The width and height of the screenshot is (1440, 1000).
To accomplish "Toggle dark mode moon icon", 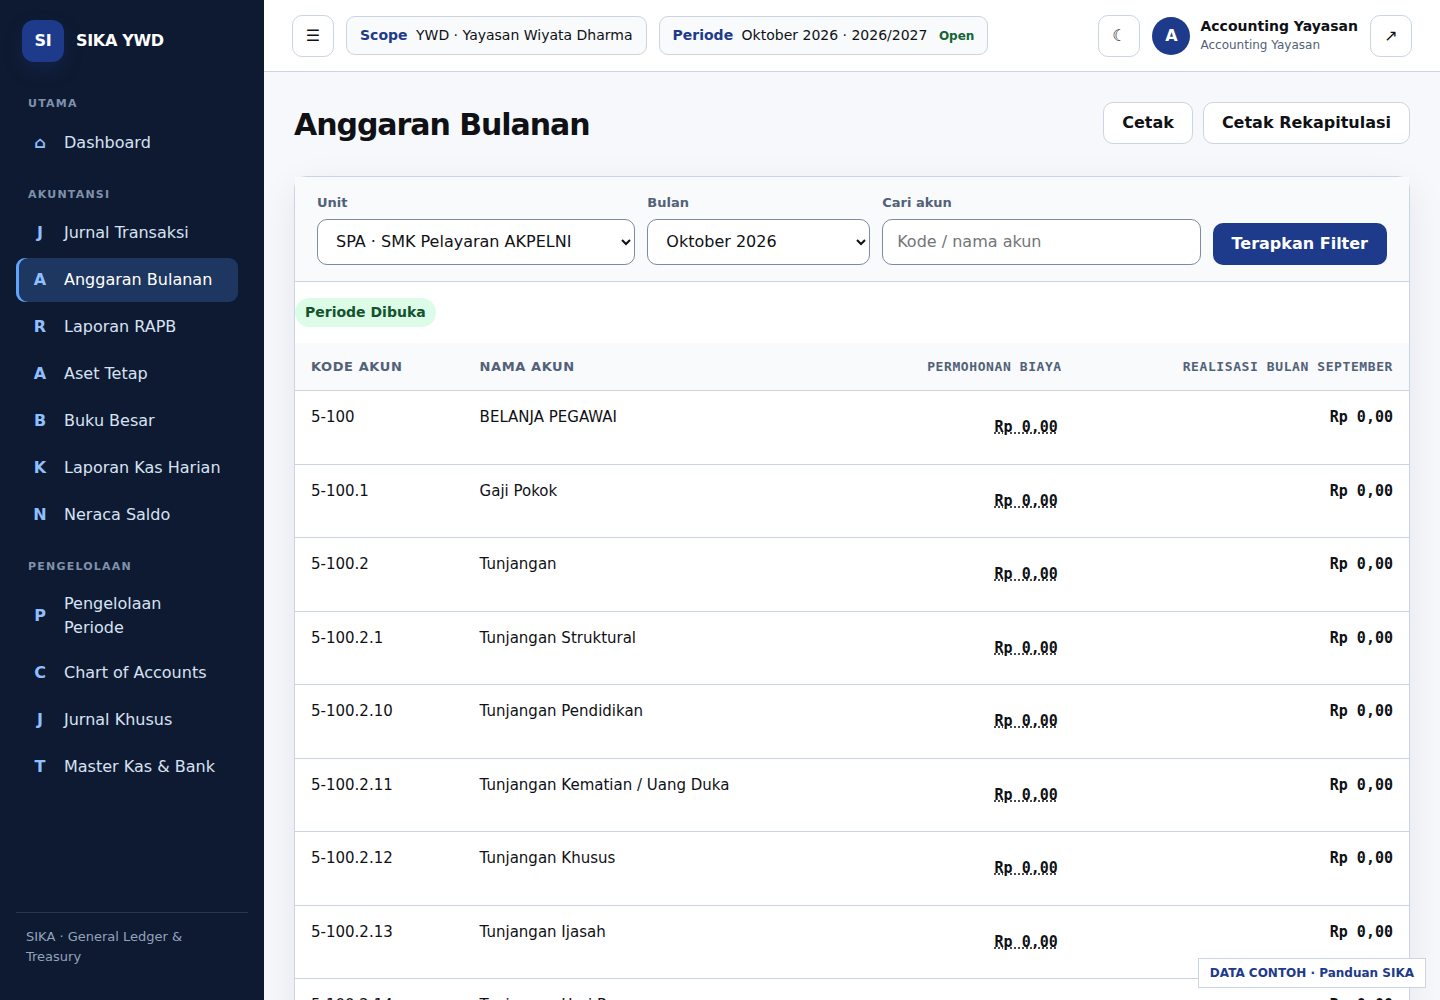I will pyautogui.click(x=1118, y=36).
